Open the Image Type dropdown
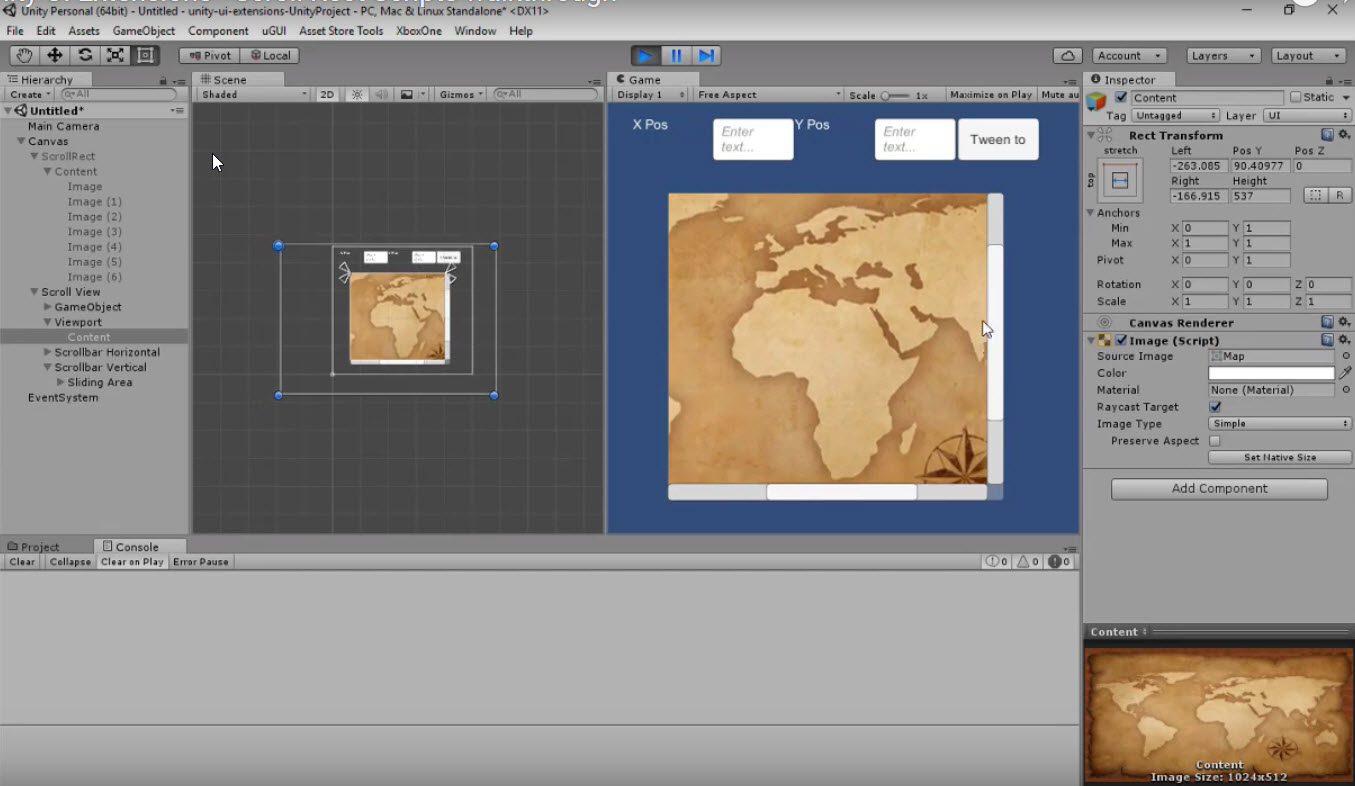The height and width of the screenshot is (786, 1355). 1279,424
